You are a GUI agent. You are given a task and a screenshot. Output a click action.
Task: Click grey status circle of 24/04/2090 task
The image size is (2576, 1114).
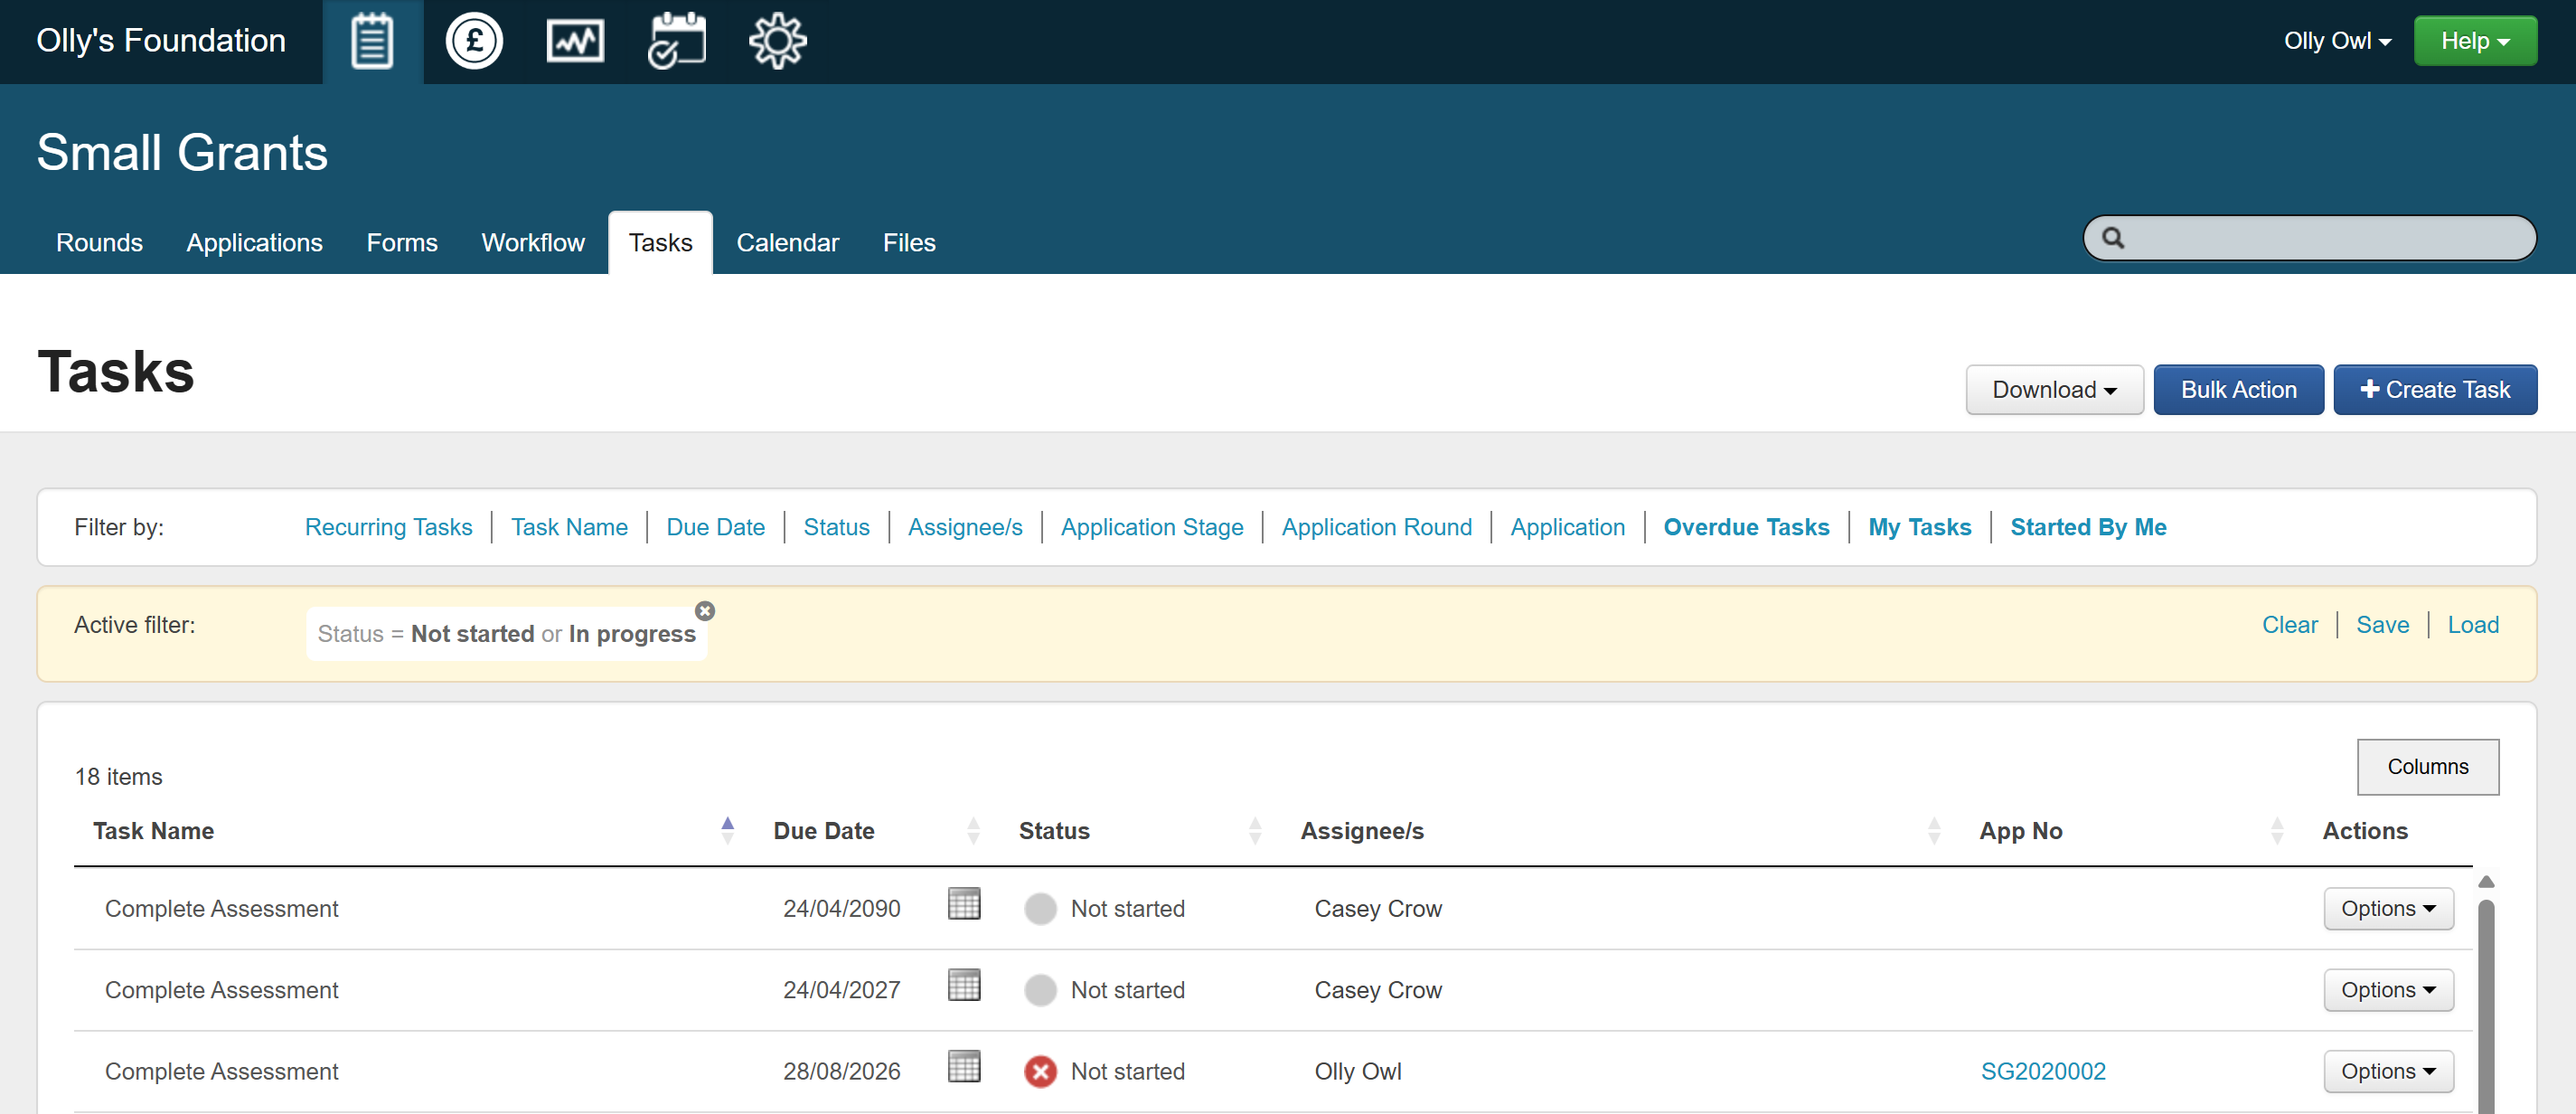[x=1040, y=909]
